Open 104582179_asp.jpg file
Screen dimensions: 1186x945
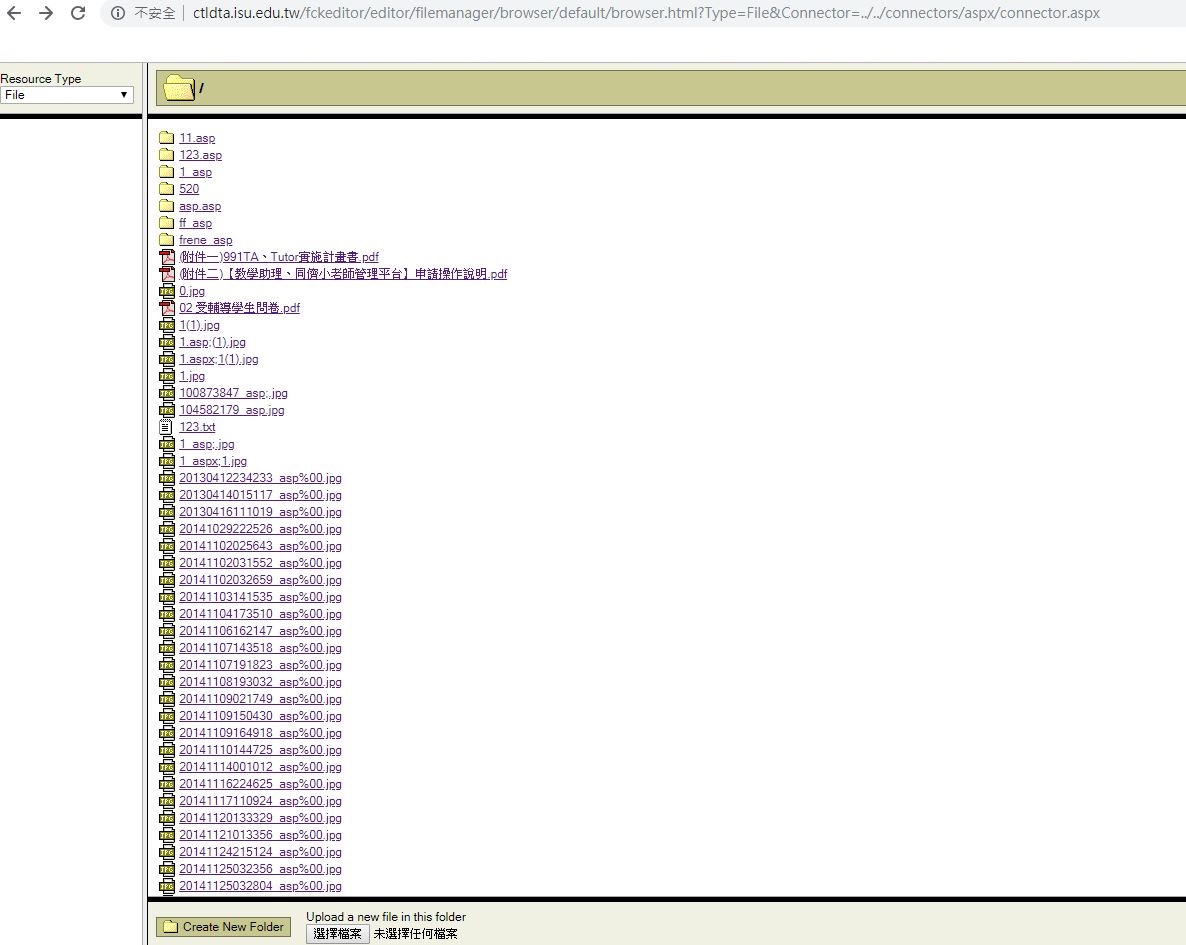tap(231, 410)
